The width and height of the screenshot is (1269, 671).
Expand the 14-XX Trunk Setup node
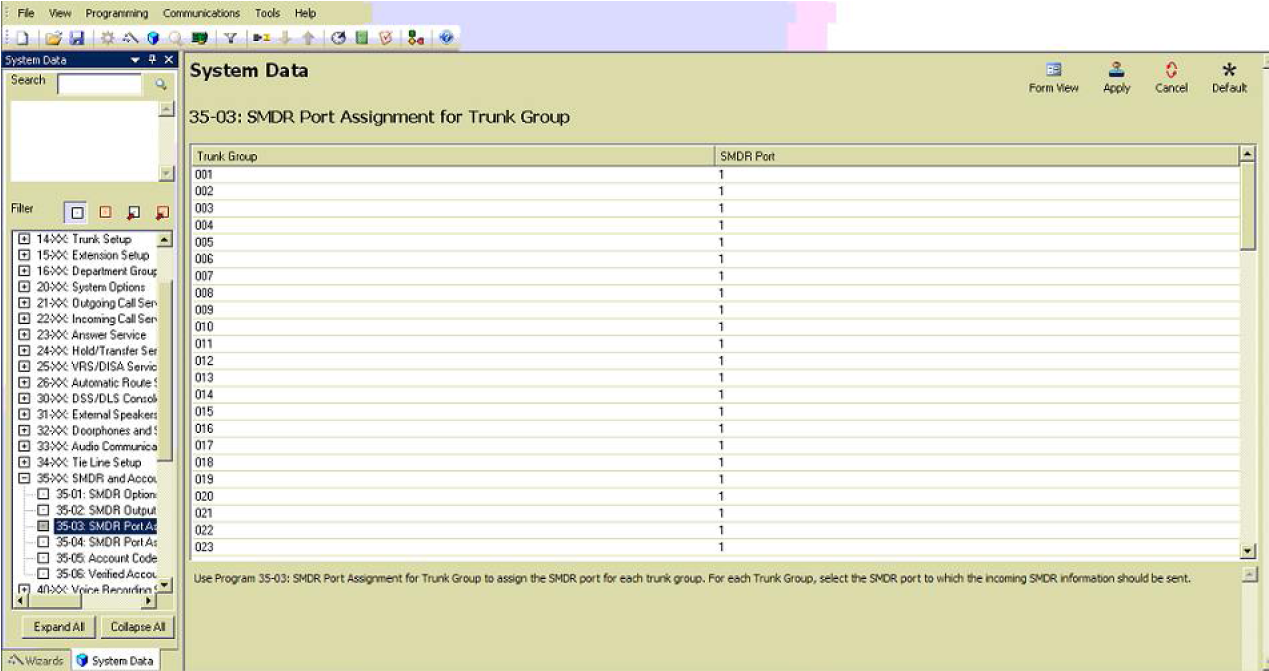pos(24,240)
